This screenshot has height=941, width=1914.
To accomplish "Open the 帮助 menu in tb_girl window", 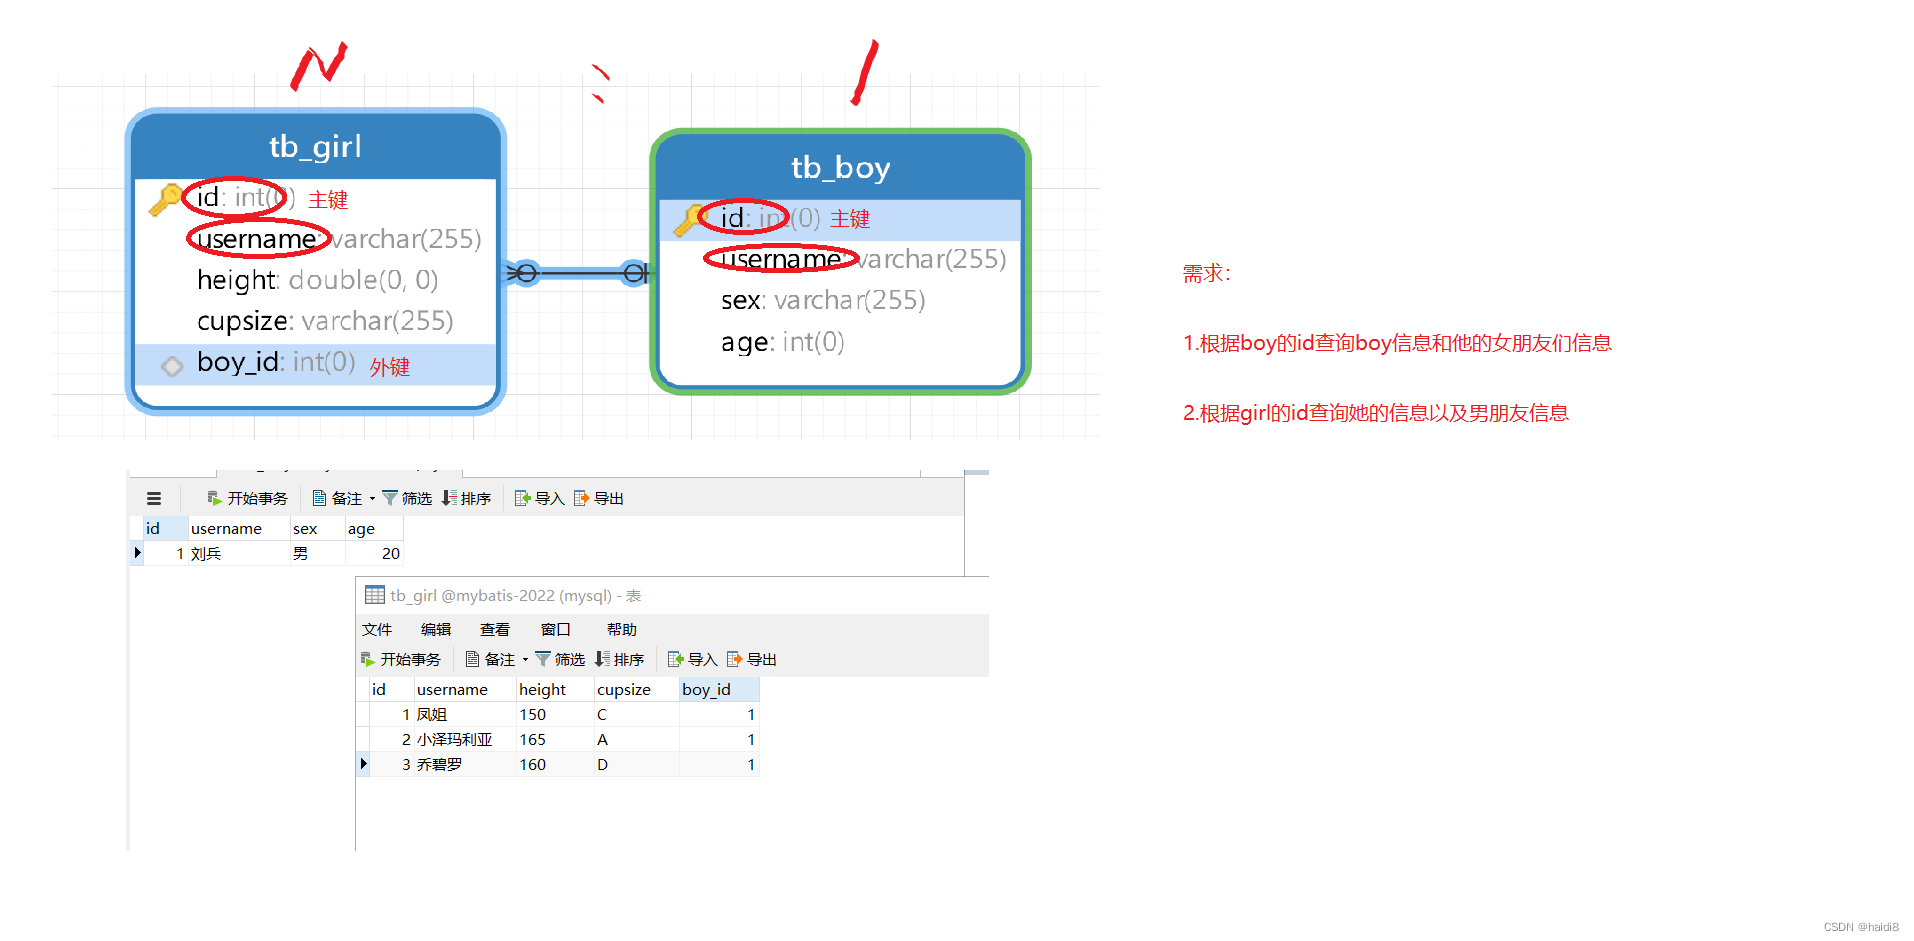I will click(x=622, y=629).
